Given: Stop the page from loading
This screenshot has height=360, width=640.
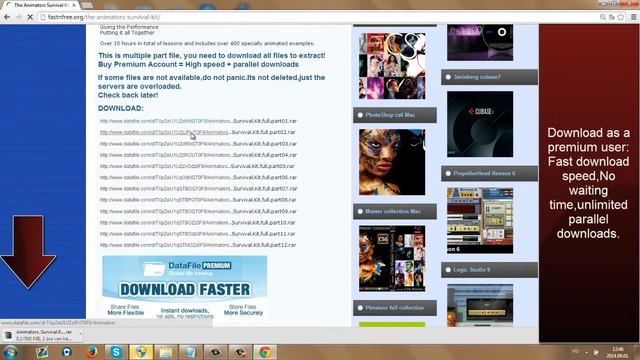Looking at the screenshot, I should 30,17.
